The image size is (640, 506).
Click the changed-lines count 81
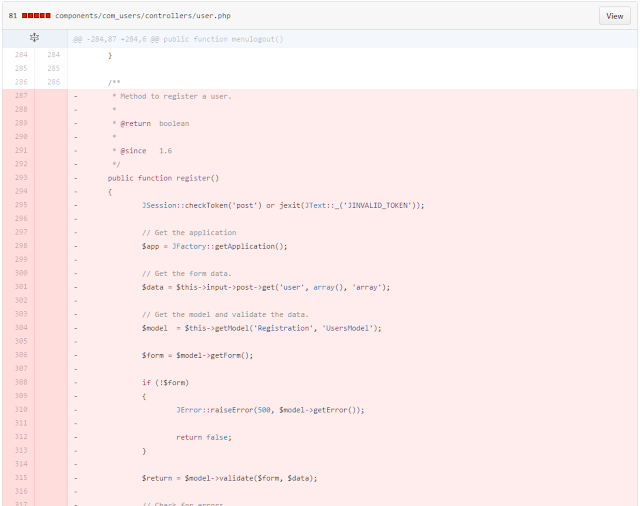click(x=13, y=16)
